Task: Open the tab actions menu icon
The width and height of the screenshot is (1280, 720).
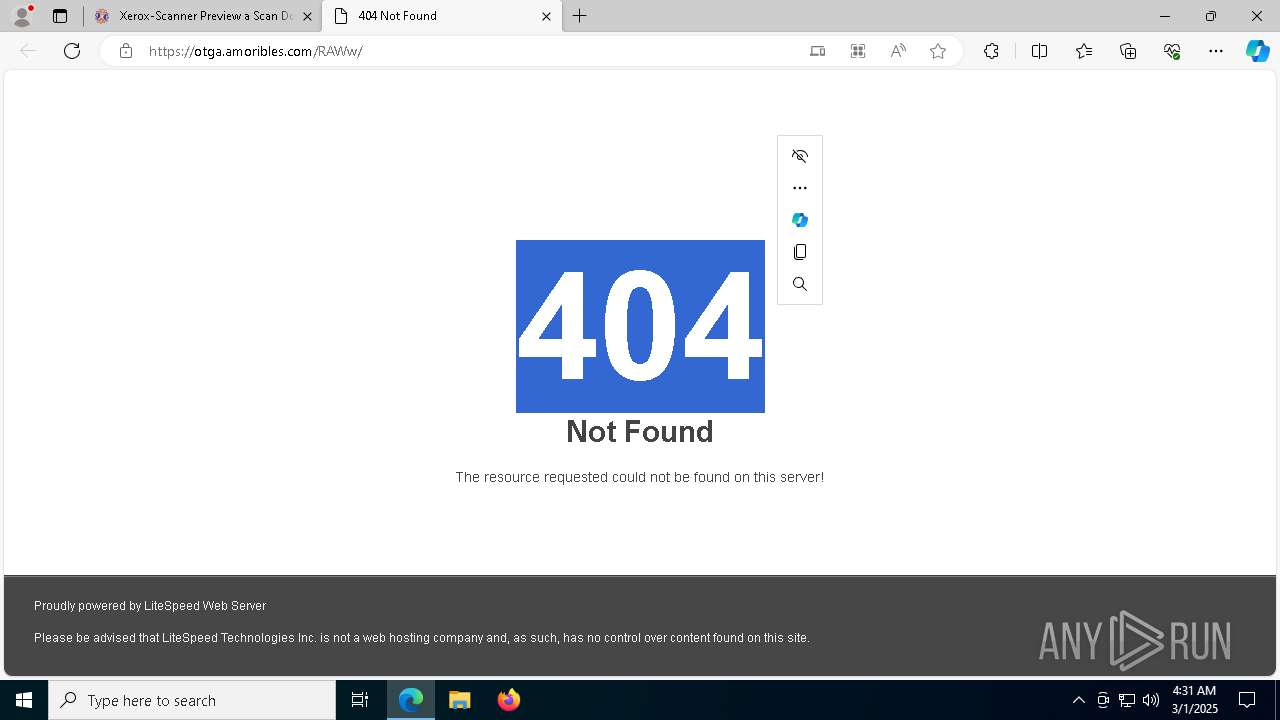Action: pos(60,16)
